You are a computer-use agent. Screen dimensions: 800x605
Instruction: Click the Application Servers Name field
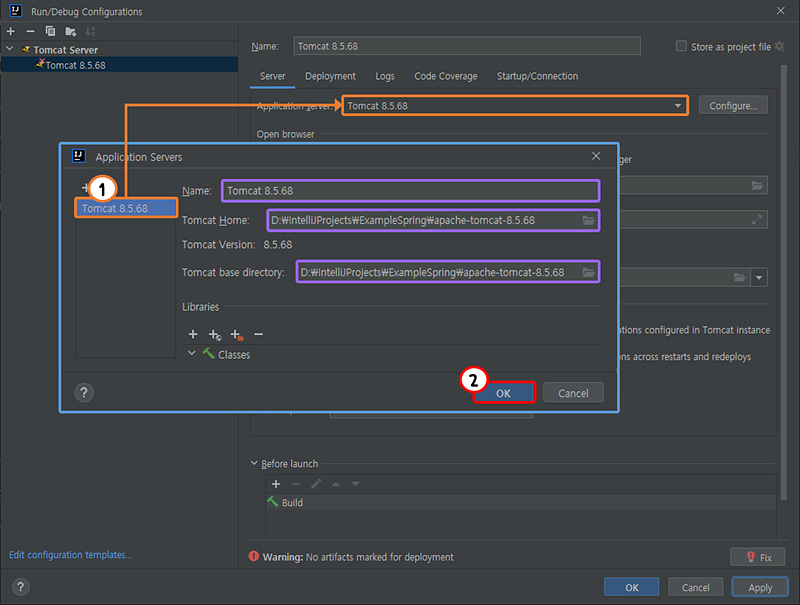[x=410, y=191]
